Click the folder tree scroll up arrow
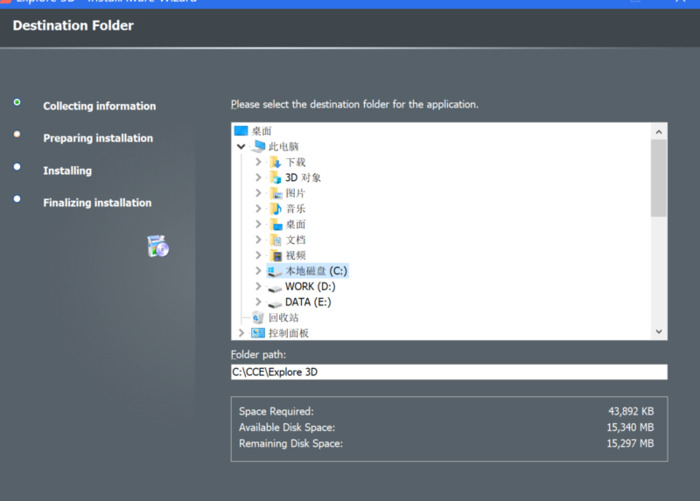The image size is (700, 501). 659,131
